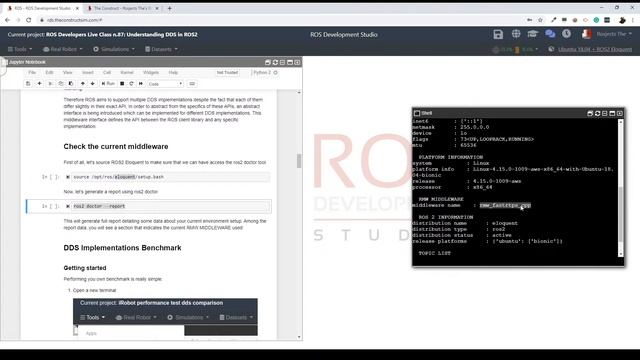This screenshot has width=640, height=360.
Task: Open the Jupyter Cell menu
Action: [x=107, y=72]
